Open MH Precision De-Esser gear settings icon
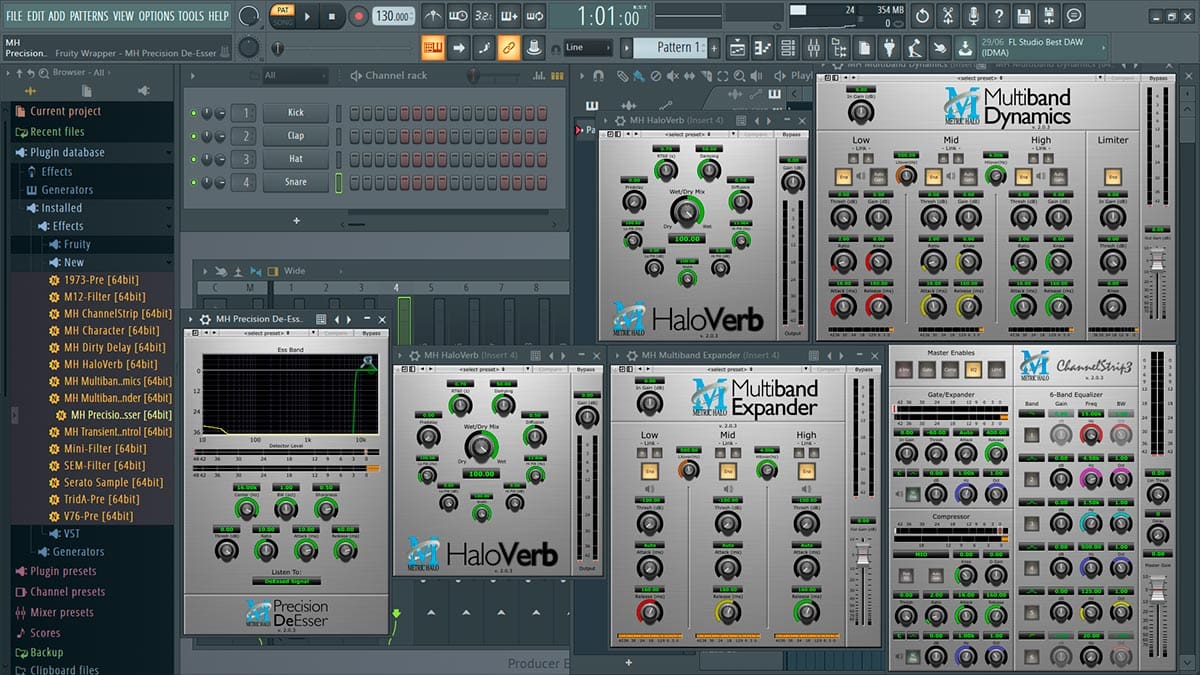This screenshot has height=675, width=1200. (205, 319)
